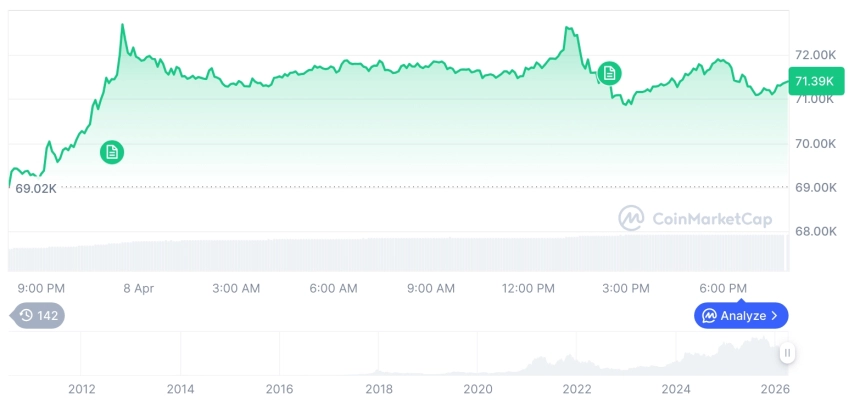The height and width of the screenshot is (401, 860).
Task: Click the 68.00K price axis label
Action: tap(815, 231)
